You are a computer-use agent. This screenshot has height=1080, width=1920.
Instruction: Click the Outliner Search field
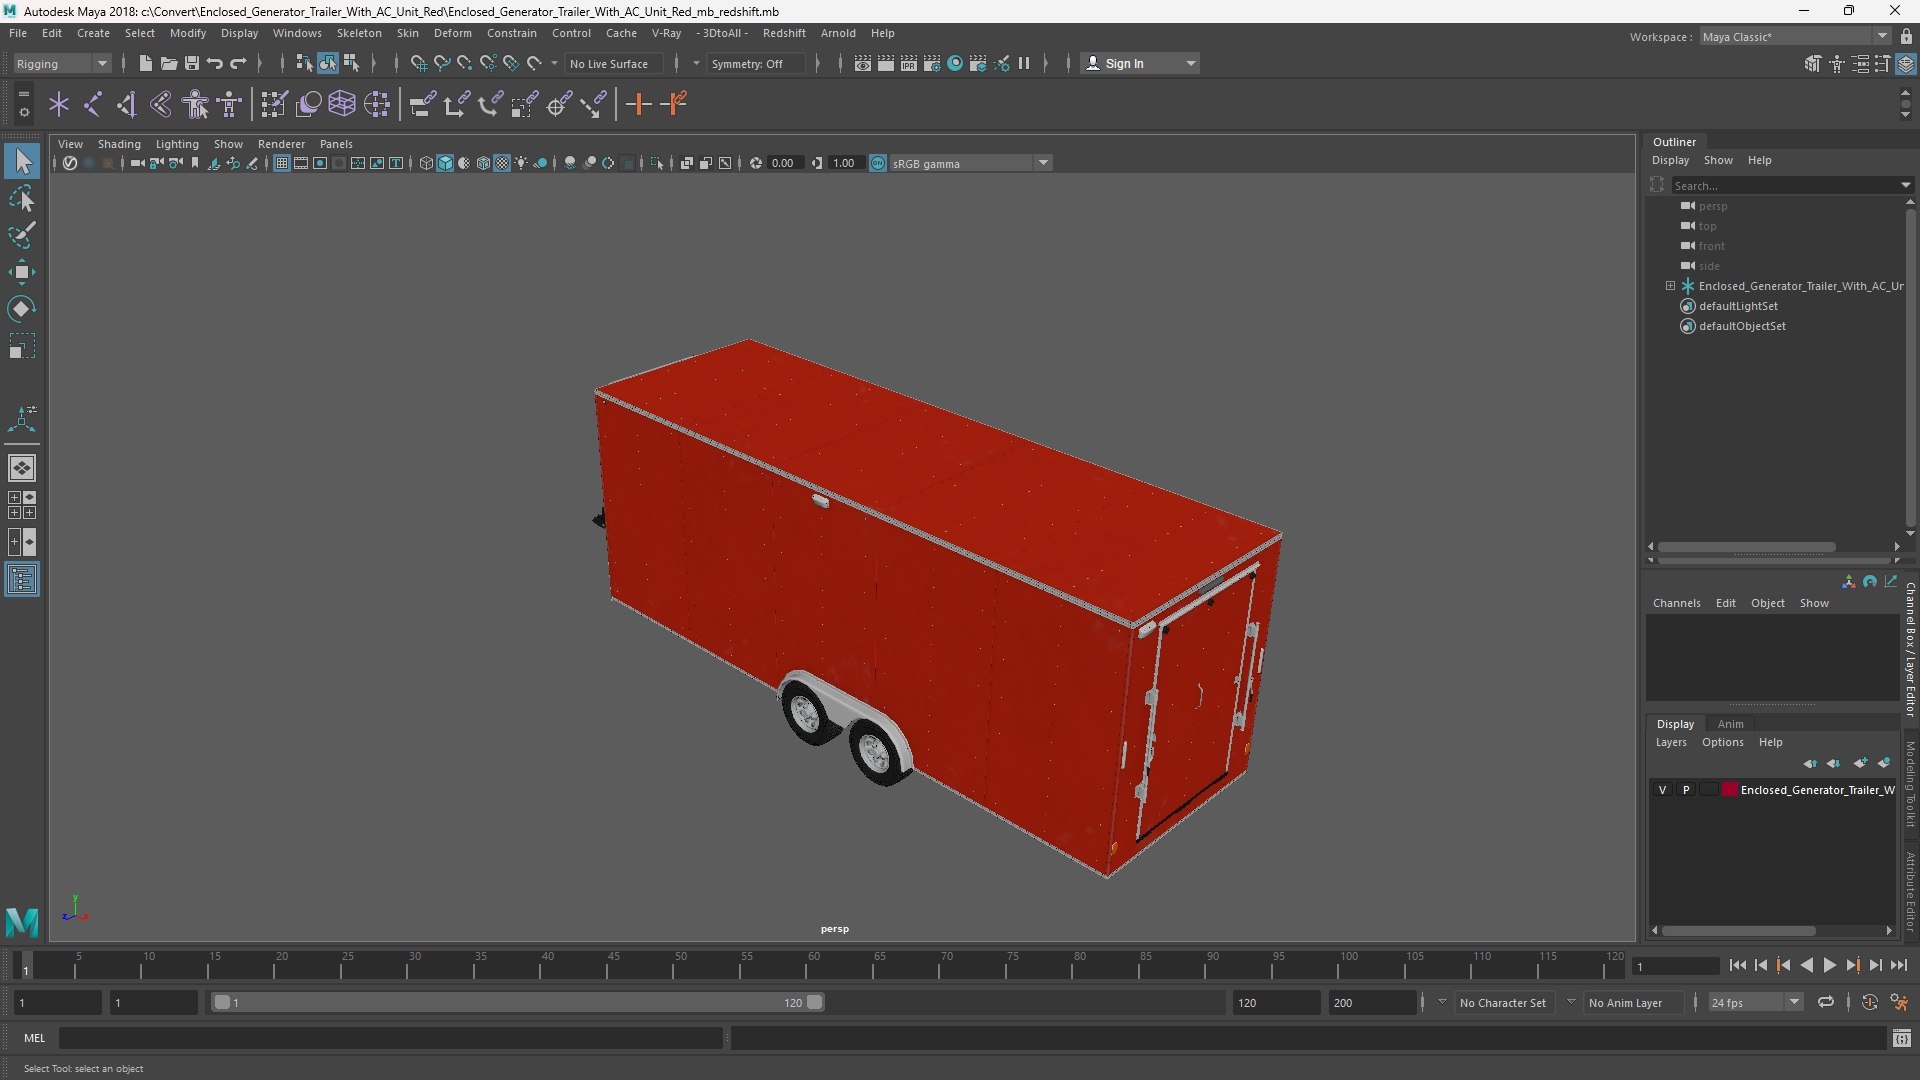pyautogui.click(x=1787, y=185)
